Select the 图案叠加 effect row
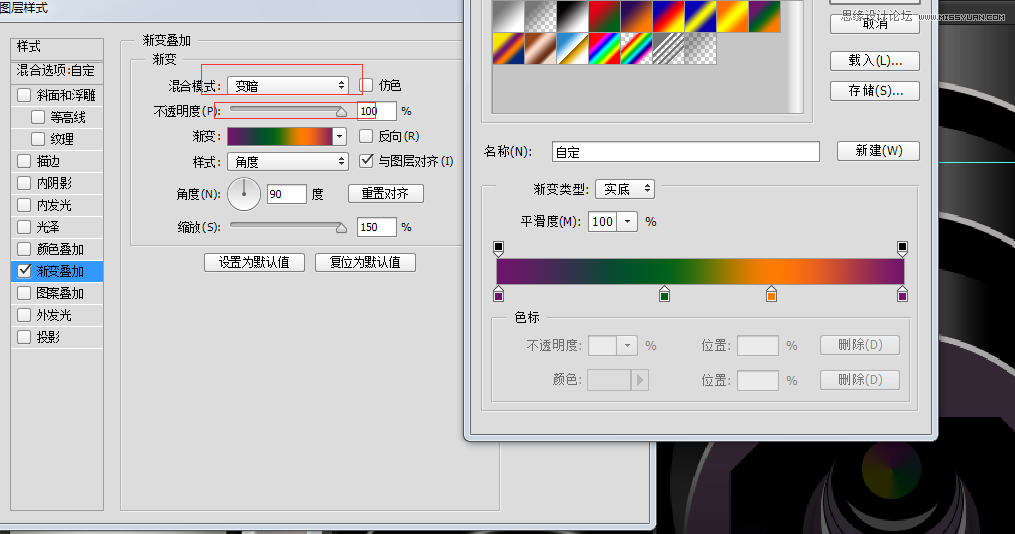The width and height of the screenshot is (1015, 534). click(x=57, y=293)
